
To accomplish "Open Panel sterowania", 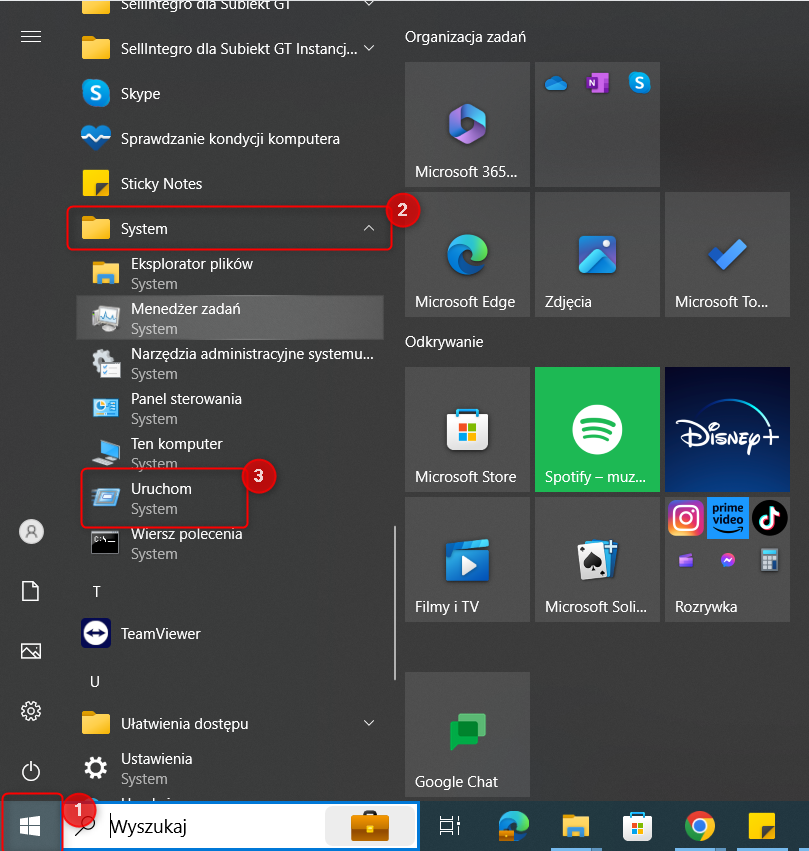I will click(230, 408).
